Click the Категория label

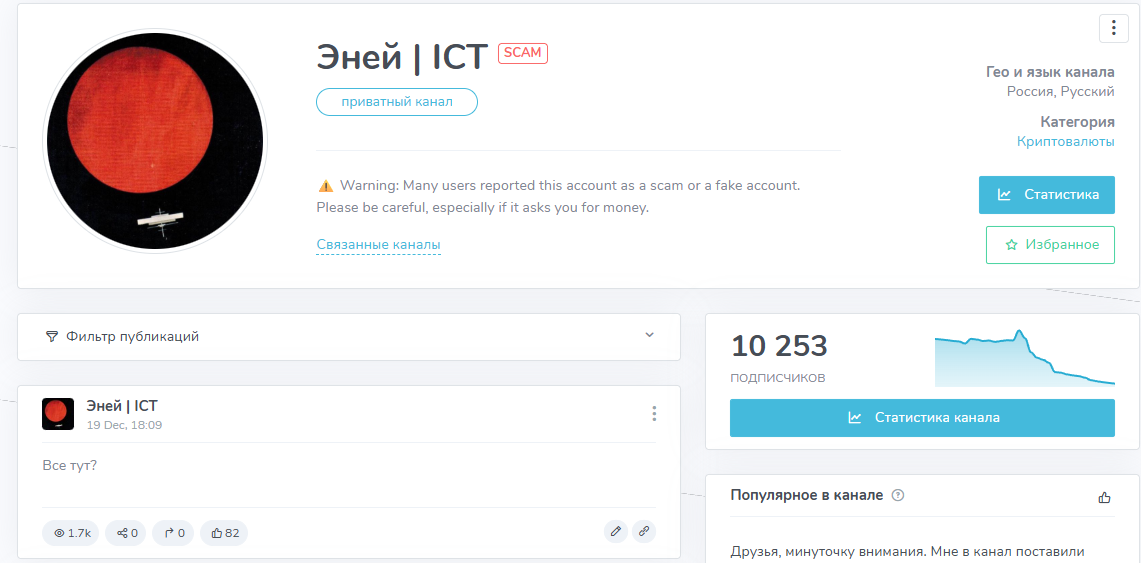pos(1078,121)
